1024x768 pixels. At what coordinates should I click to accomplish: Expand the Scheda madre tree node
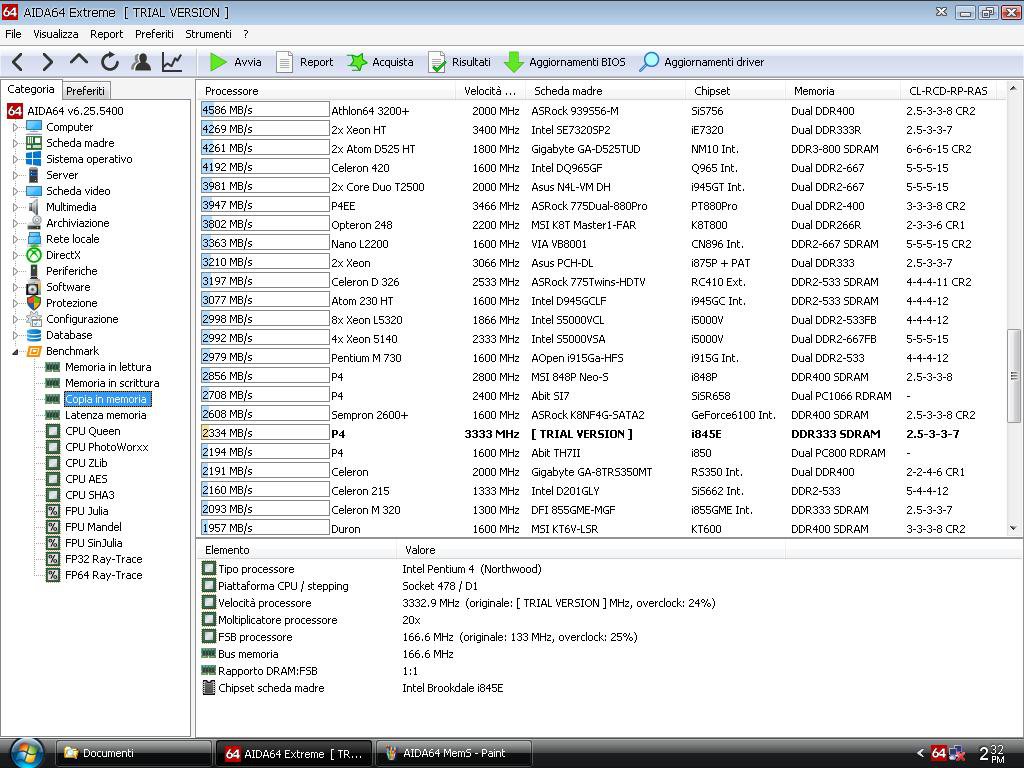(x=15, y=143)
